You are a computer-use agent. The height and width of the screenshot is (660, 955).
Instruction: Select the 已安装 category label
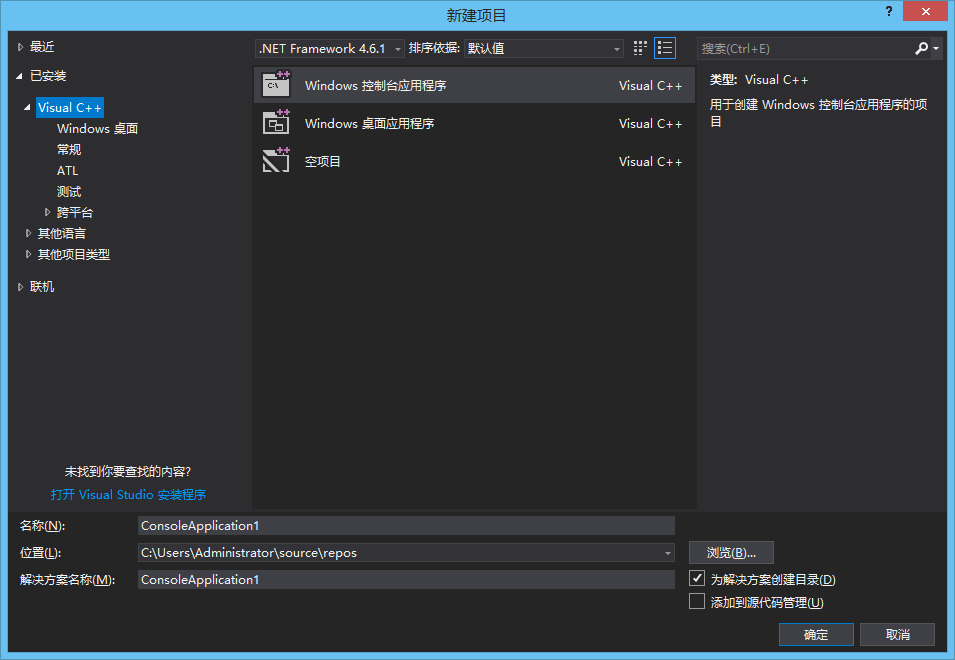(x=48, y=76)
